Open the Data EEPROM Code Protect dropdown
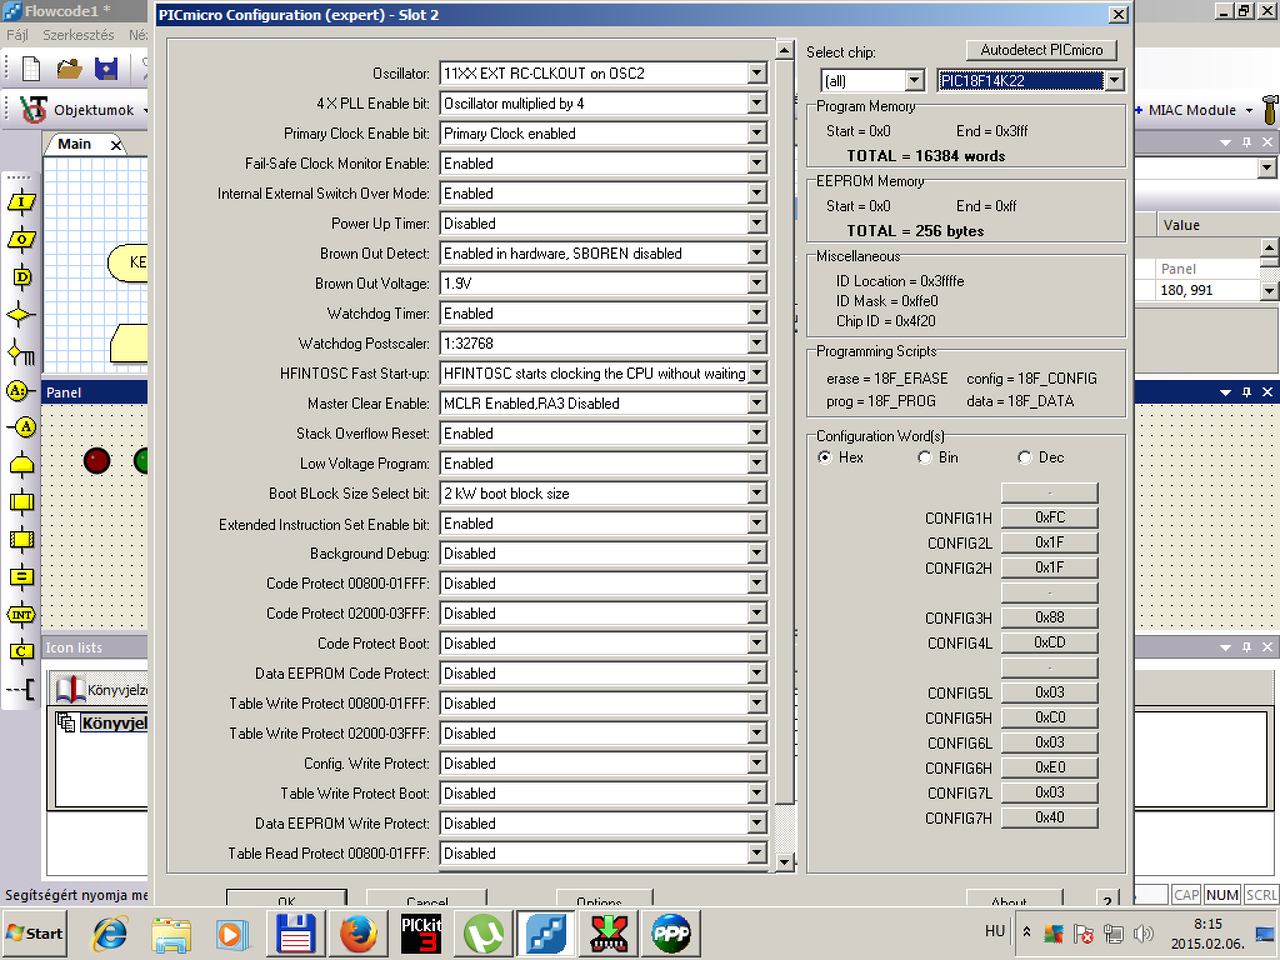The width and height of the screenshot is (1280, 960). click(x=757, y=673)
